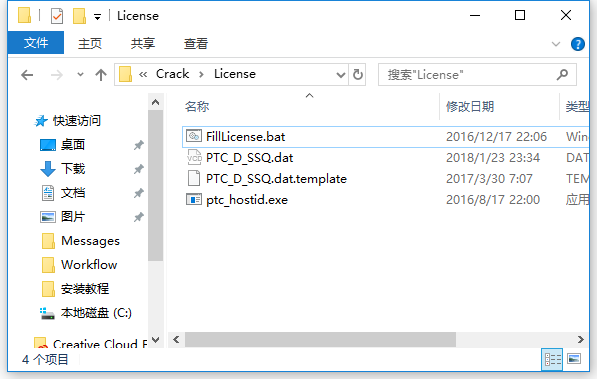The width and height of the screenshot is (597, 379).
Task: Click date 2016/12/17 22:06 of FillLicense.bat
Action: coord(496,137)
